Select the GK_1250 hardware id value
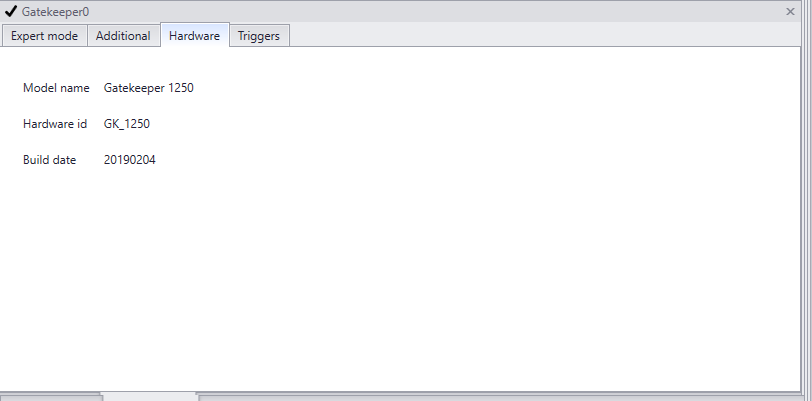This screenshot has width=812, height=401. pos(127,124)
